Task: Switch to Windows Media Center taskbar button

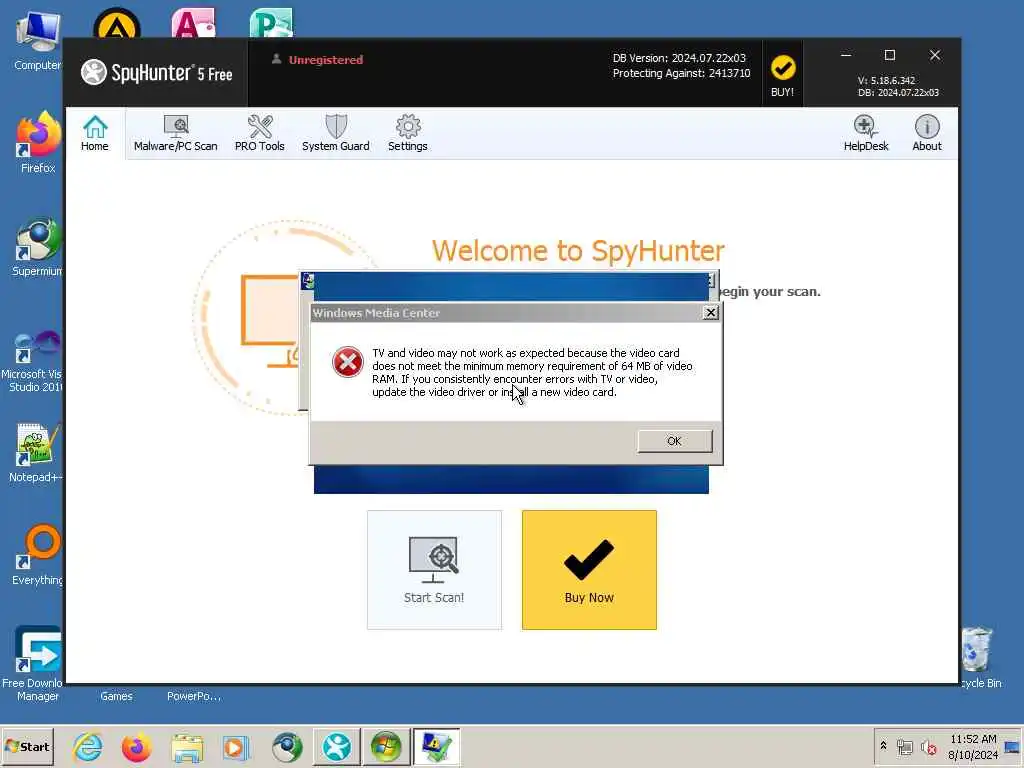Action: [x=386, y=747]
